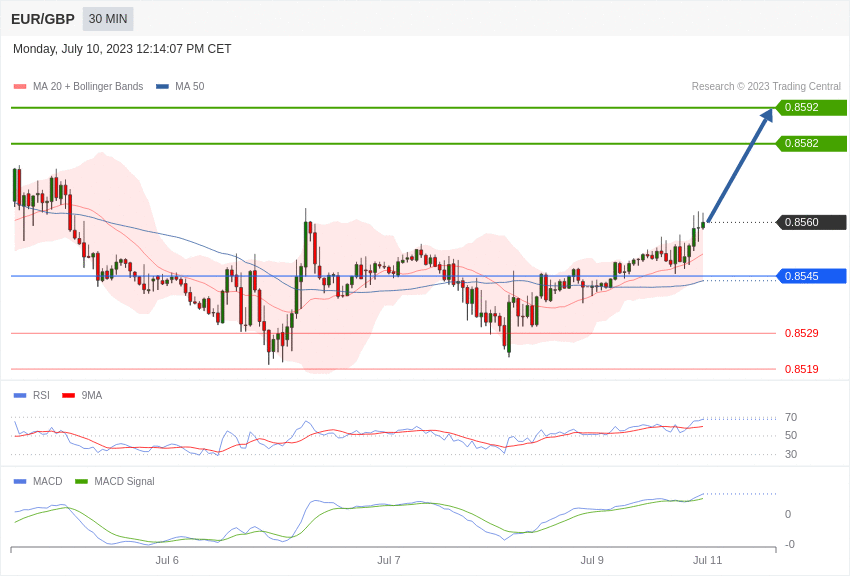
Task: Select the EUR/GBP pair title
Action: (x=43, y=20)
